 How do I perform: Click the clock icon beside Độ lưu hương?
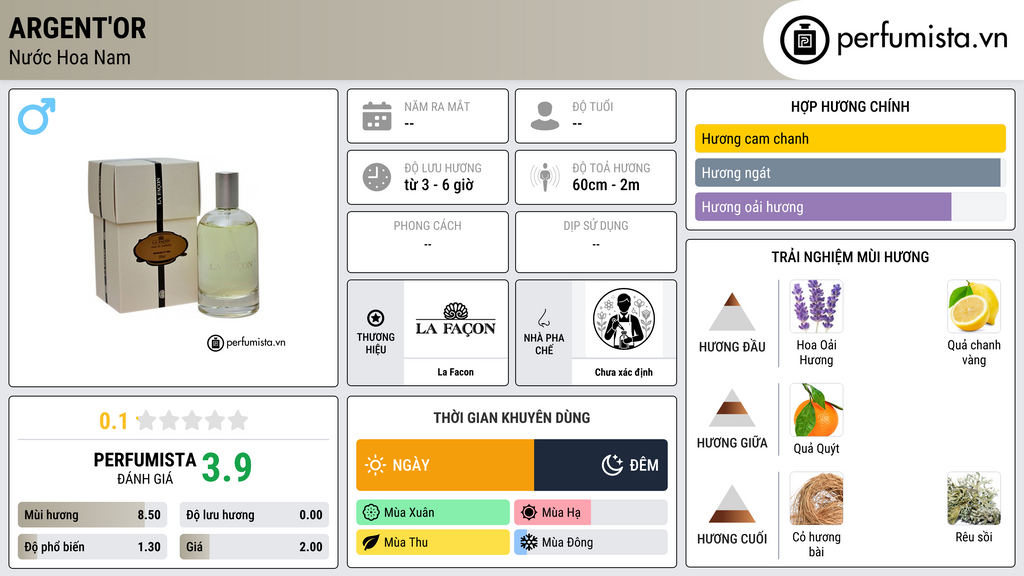377,177
